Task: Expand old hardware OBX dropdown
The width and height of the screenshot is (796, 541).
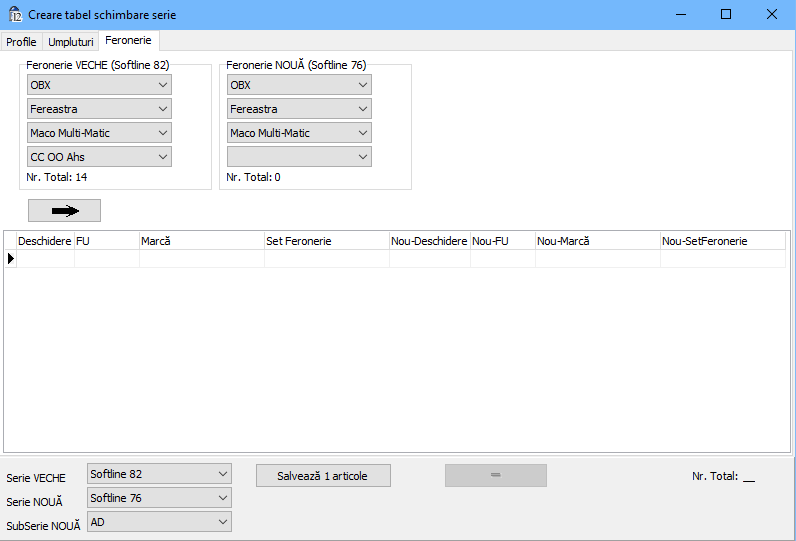Action: pyautogui.click(x=99, y=85)
